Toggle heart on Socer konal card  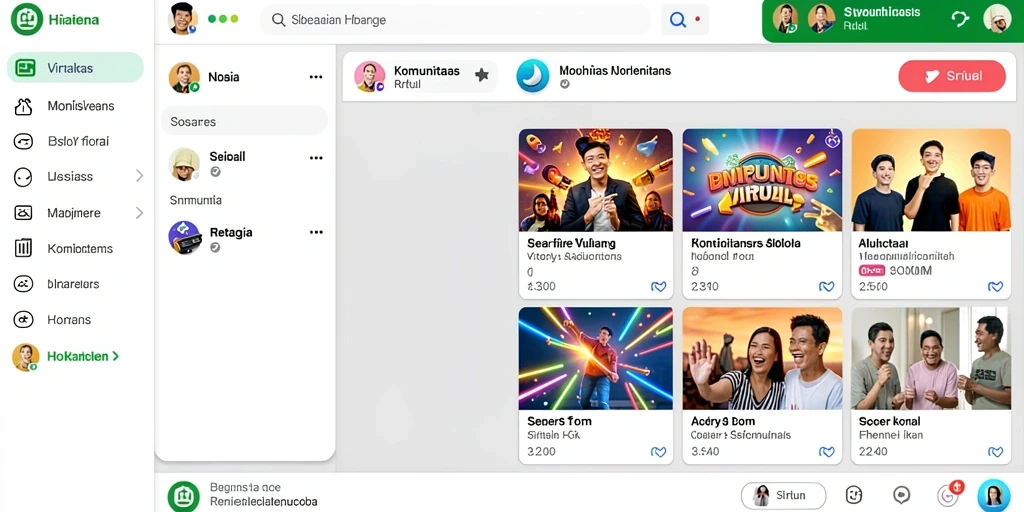point(995,451)
